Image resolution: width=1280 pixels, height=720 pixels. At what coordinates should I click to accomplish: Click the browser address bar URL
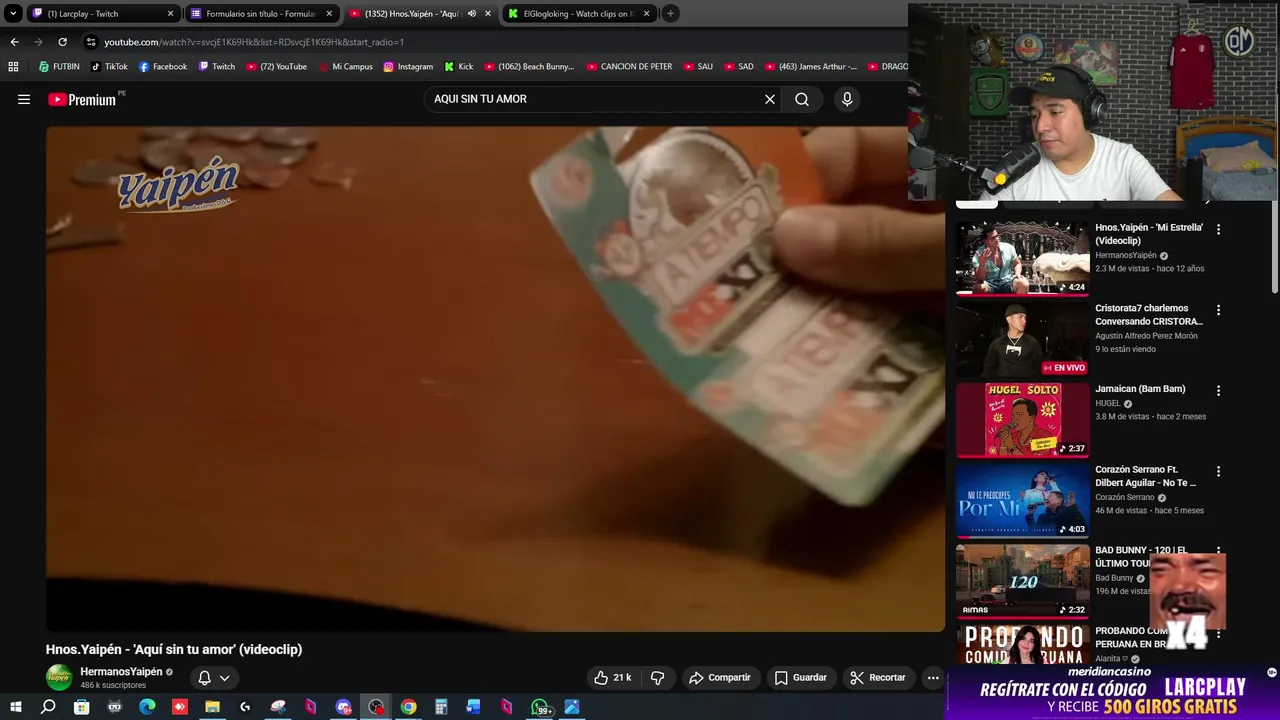pos(254,42)
